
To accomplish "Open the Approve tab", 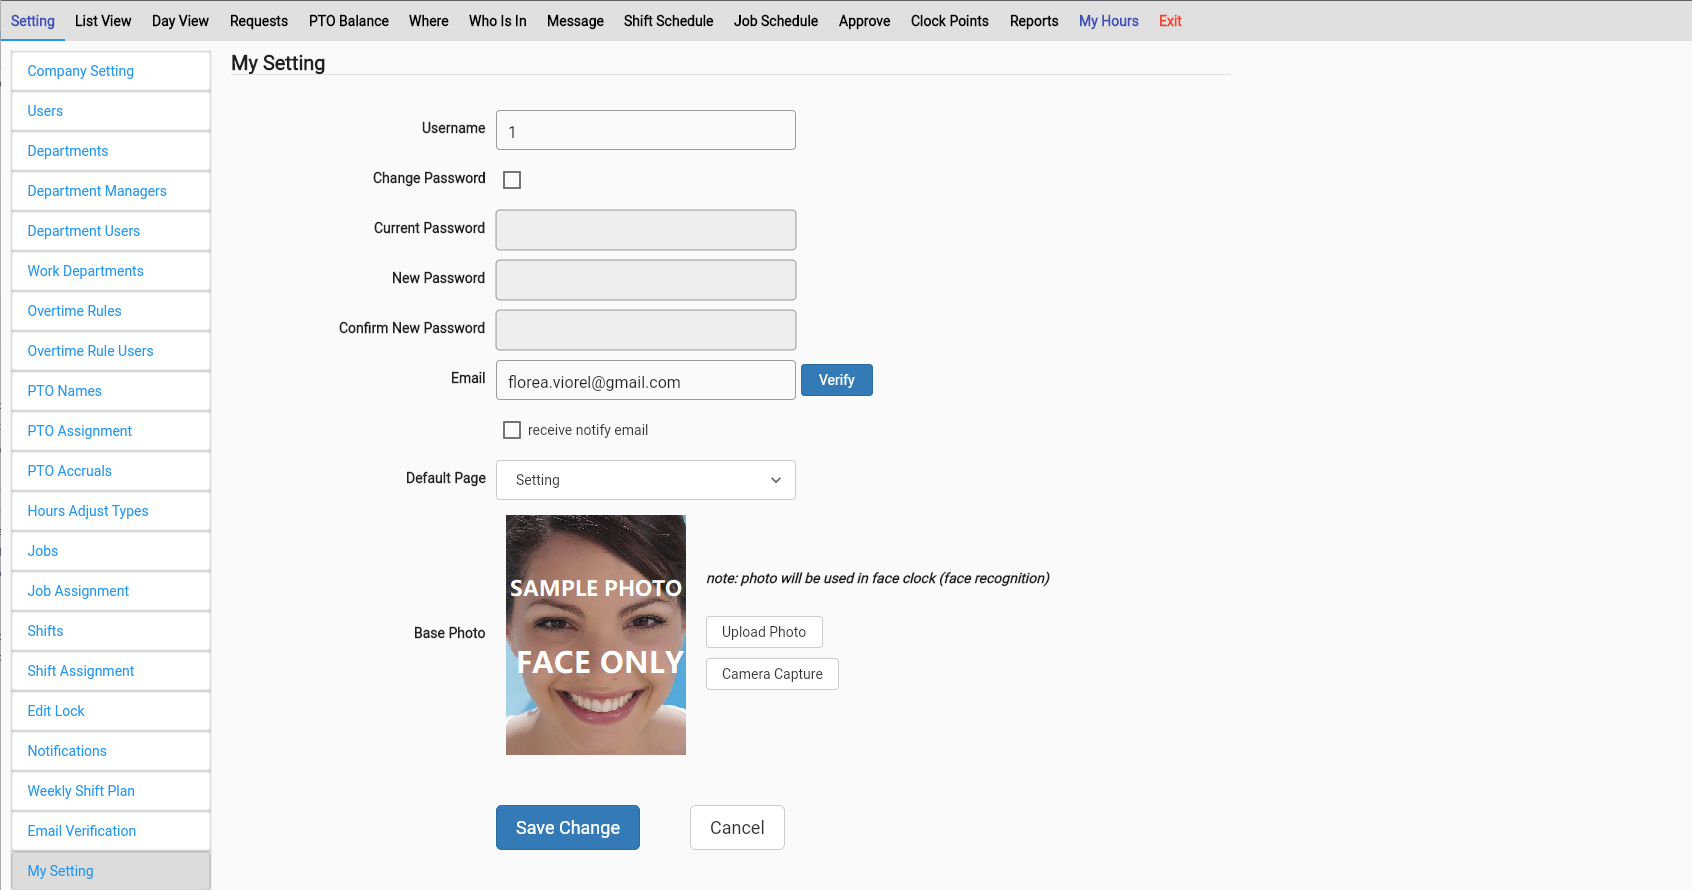I will 865,21.
